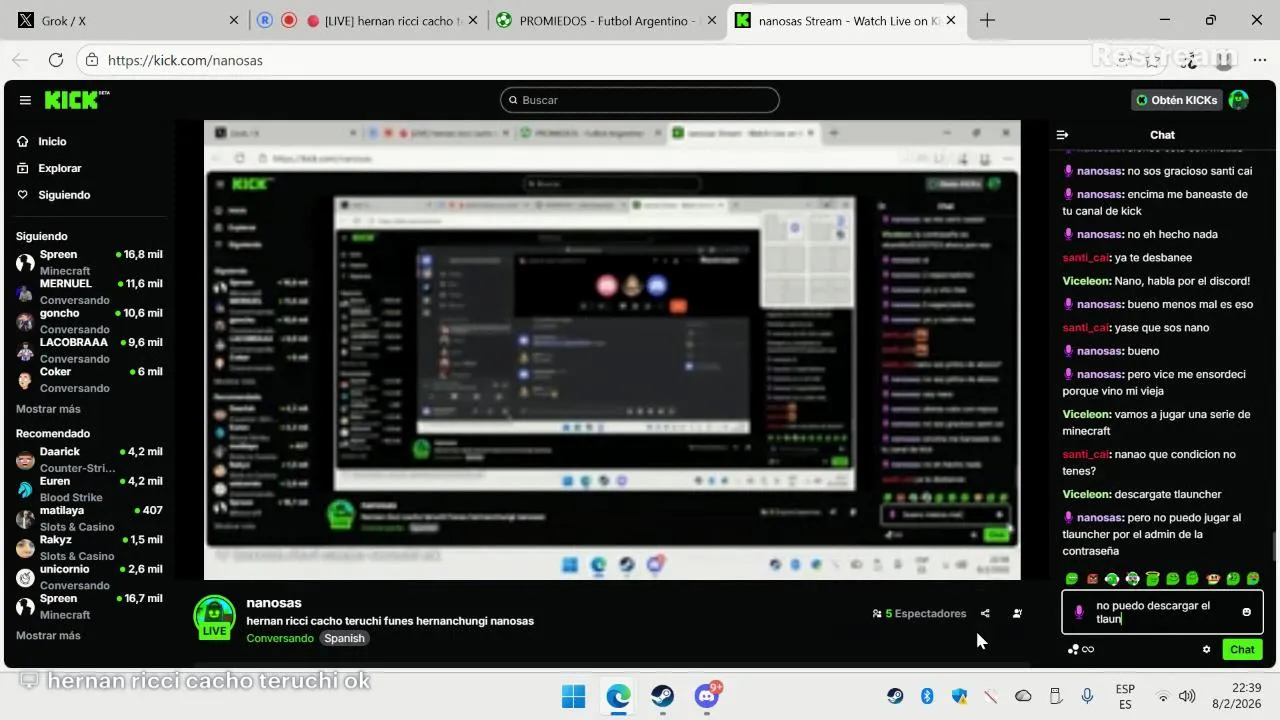Open Explorar in the sidebar

(49, 168)
